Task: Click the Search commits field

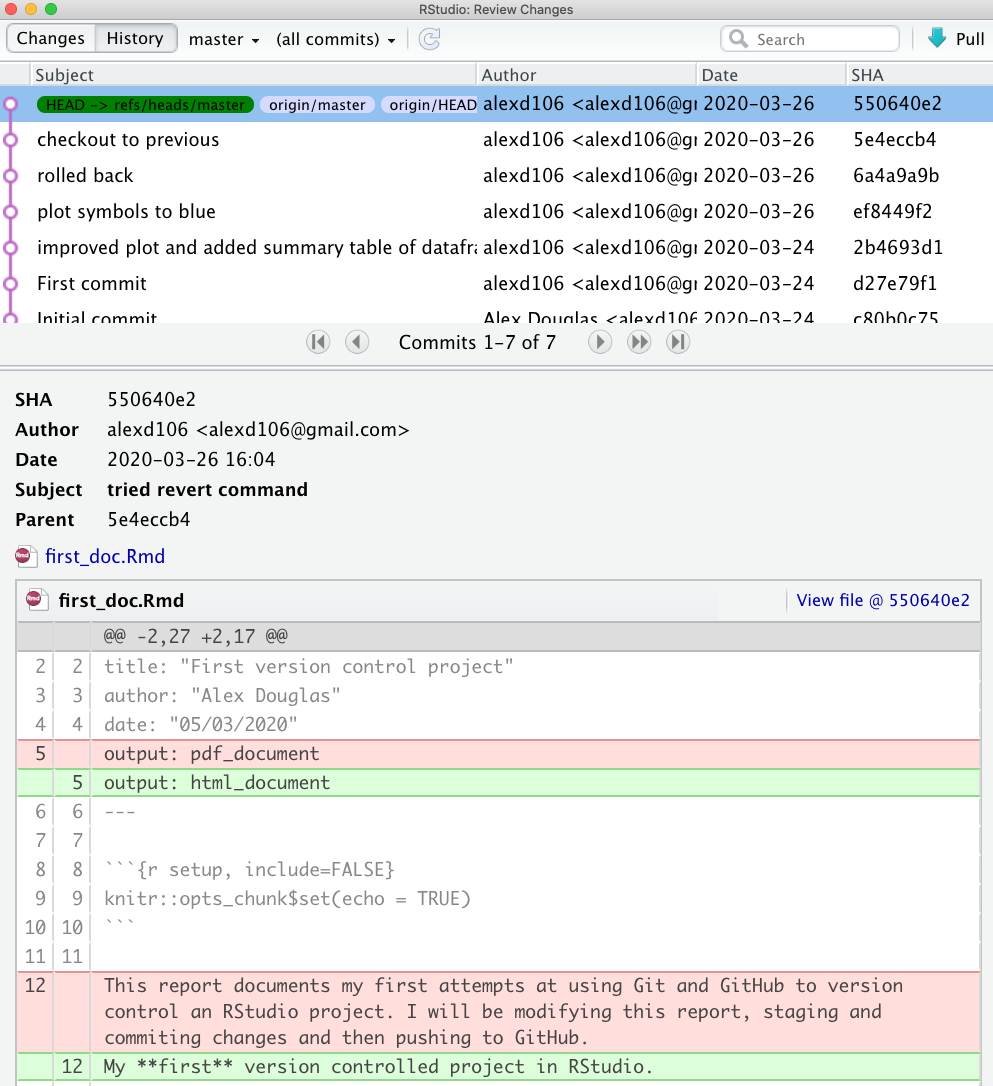Action: 820,39
